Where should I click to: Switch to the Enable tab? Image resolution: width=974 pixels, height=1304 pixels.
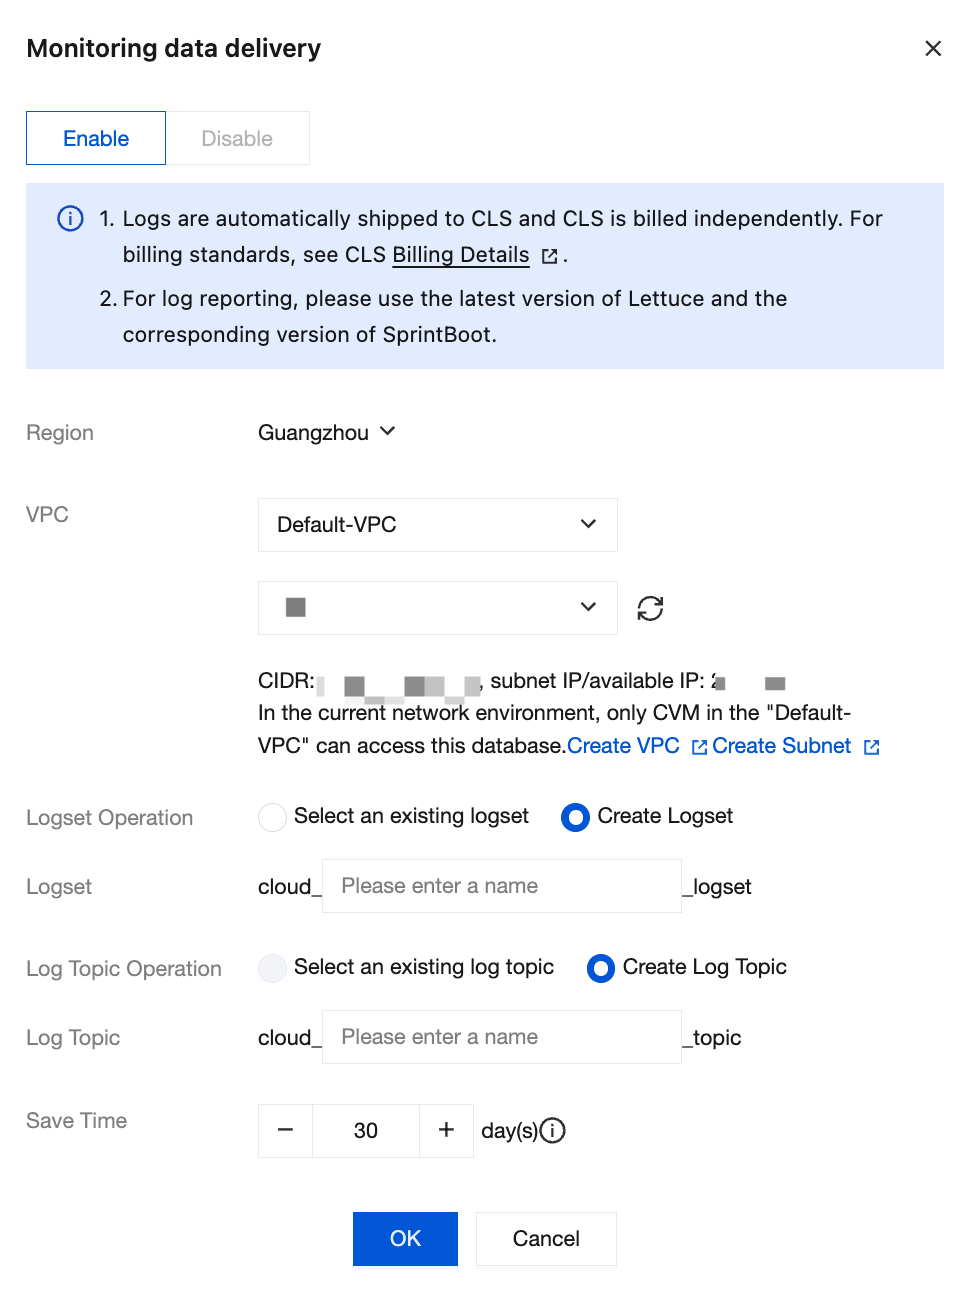pyautogui.click(x=96, y=138)
